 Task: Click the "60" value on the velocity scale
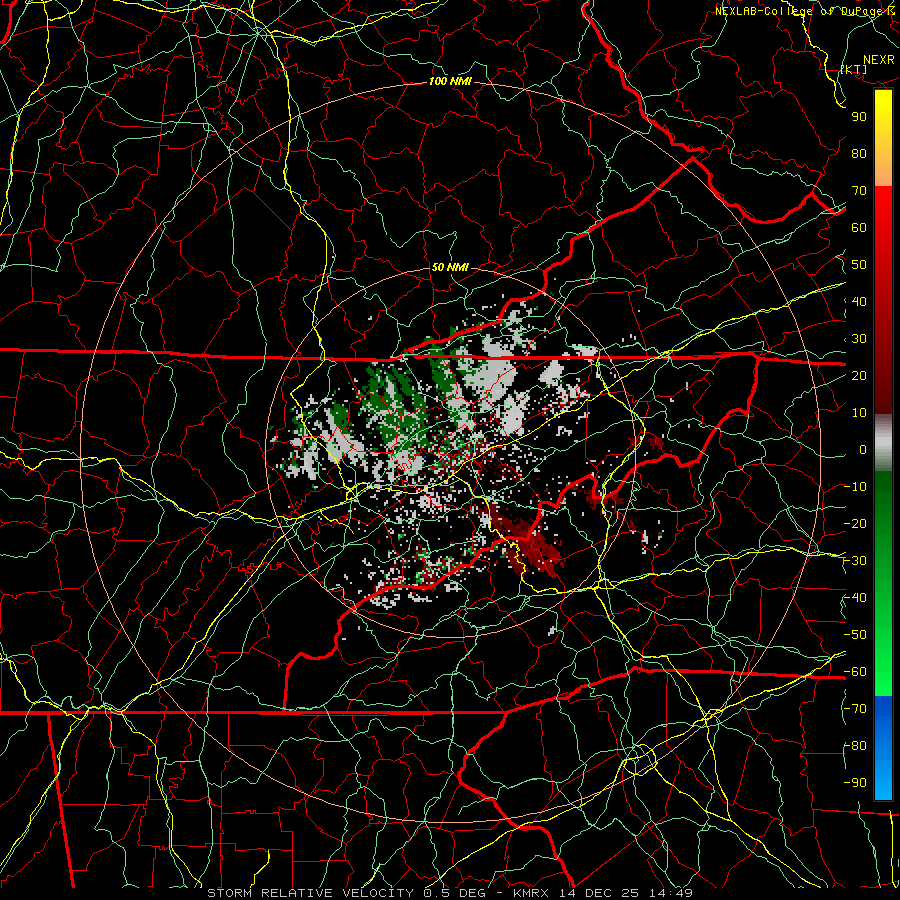(x=859, y=227)
